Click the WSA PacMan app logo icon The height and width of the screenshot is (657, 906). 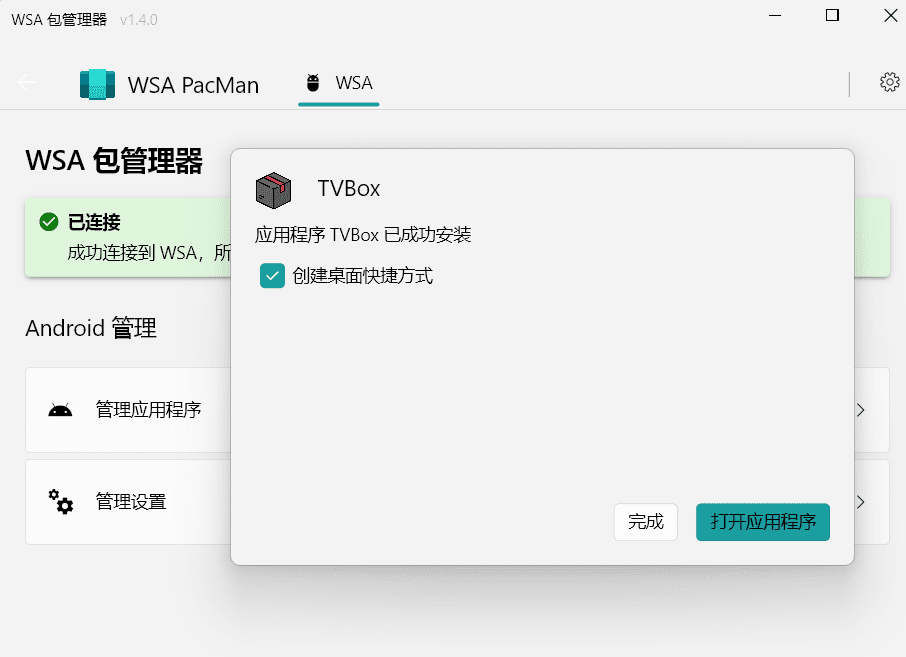click(x=98, y=84)
